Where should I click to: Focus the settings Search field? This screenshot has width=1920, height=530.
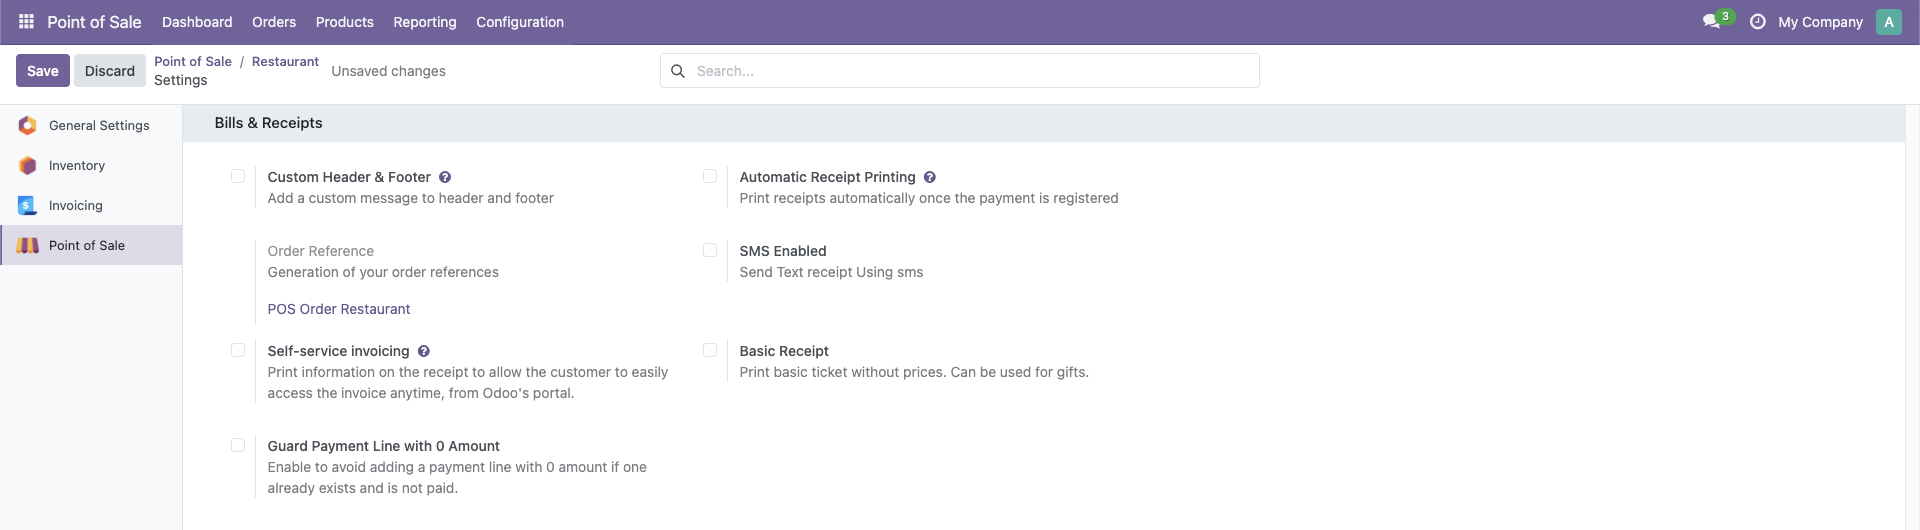[x=960, y=71]
